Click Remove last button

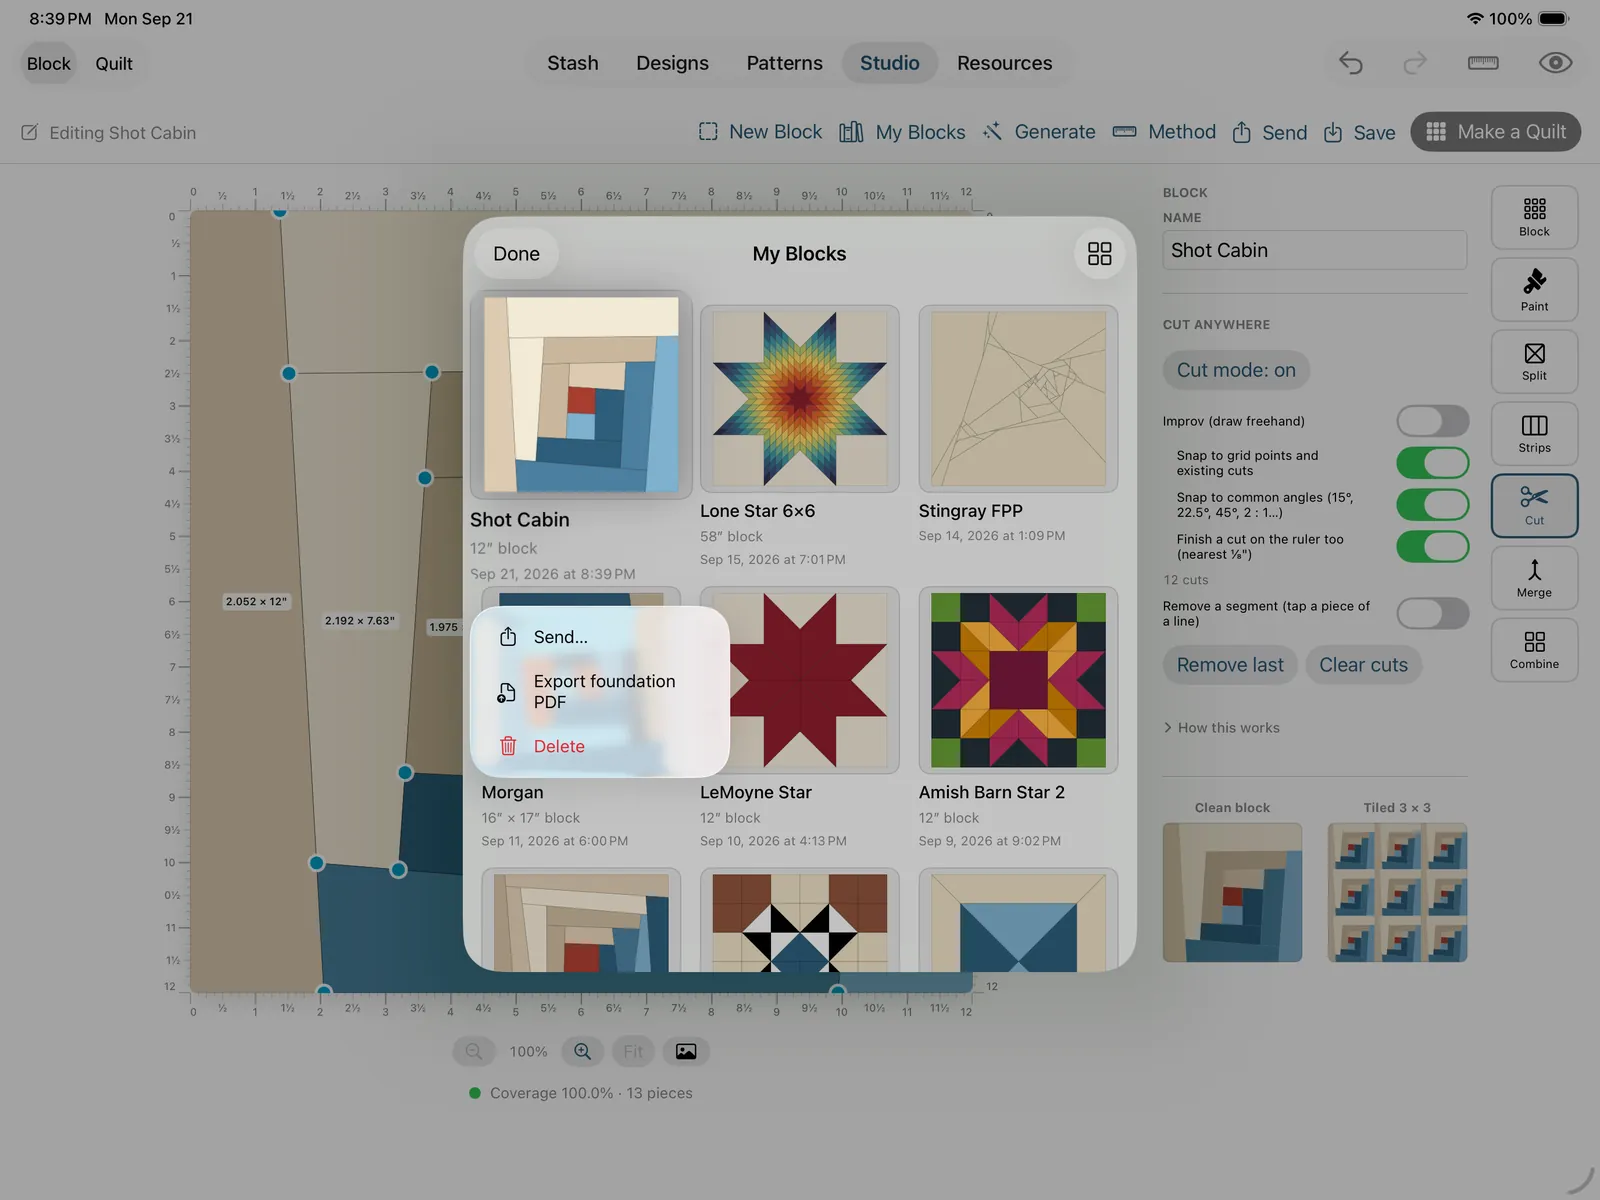click(1230, 665)
